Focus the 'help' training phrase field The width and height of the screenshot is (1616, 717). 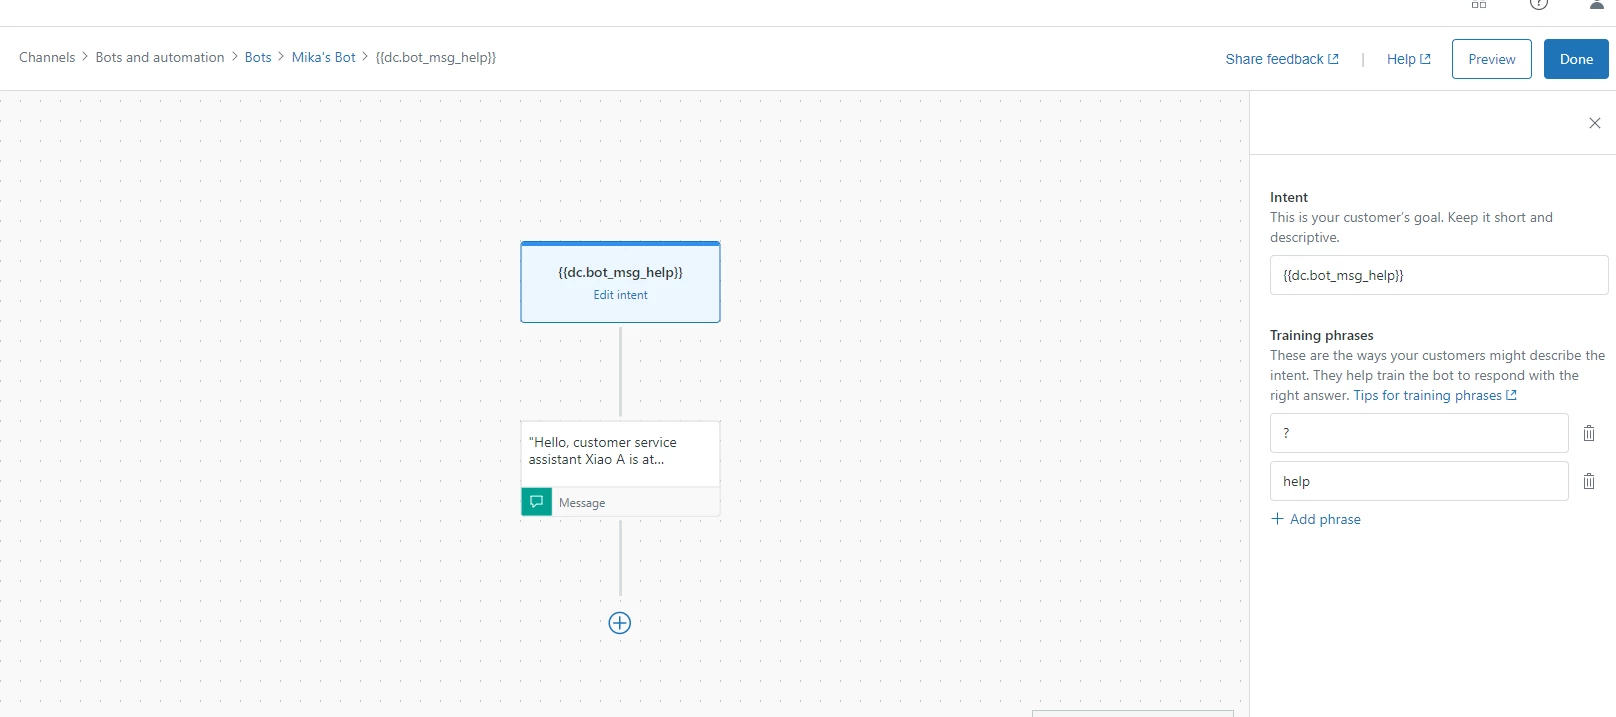(x=1419, y=481)
